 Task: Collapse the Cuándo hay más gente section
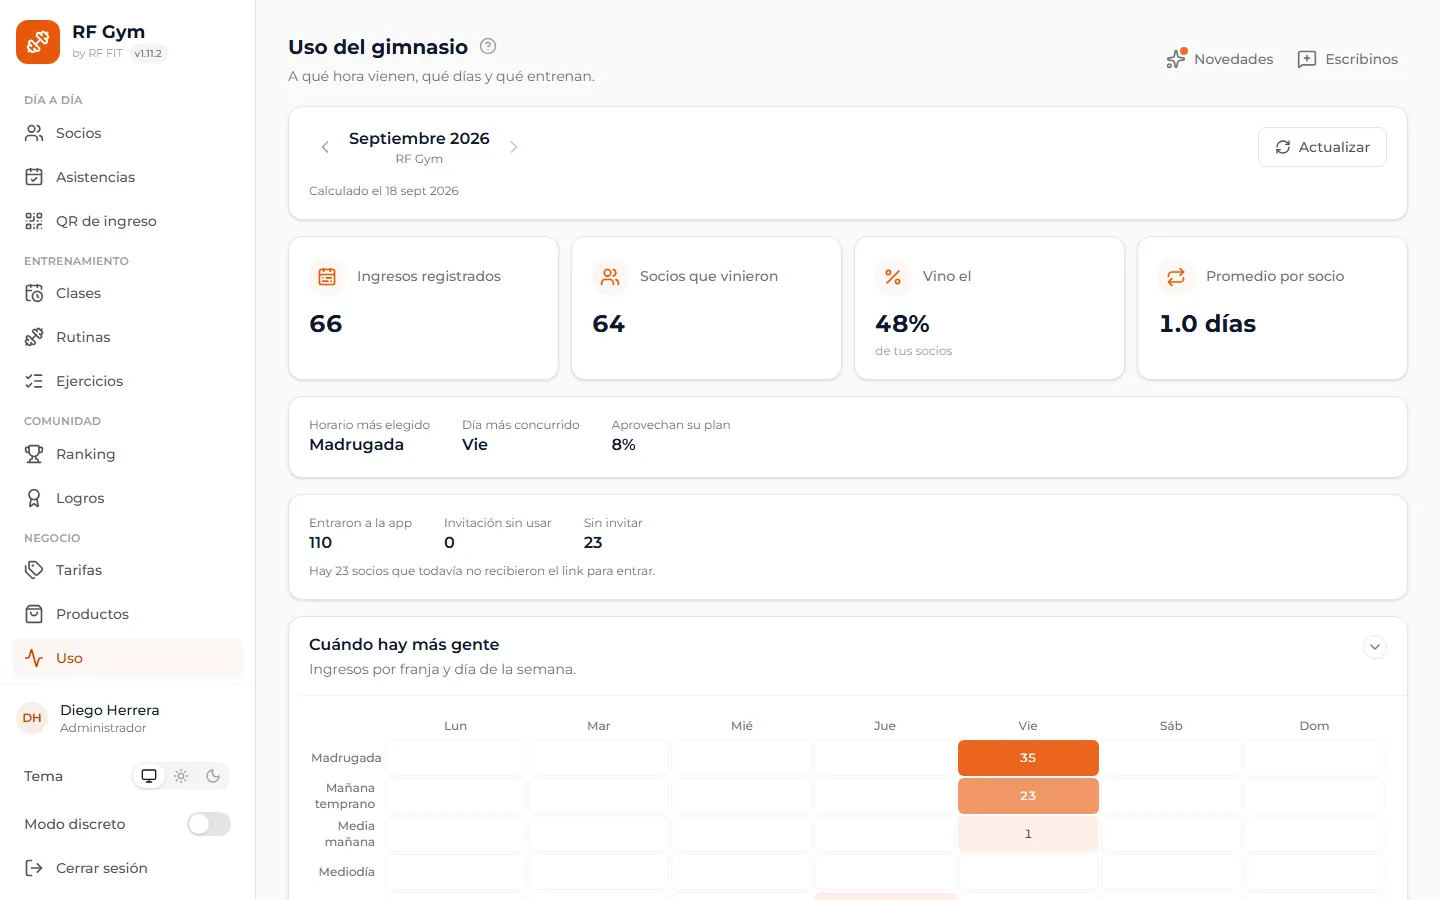tap(1375, 647)
